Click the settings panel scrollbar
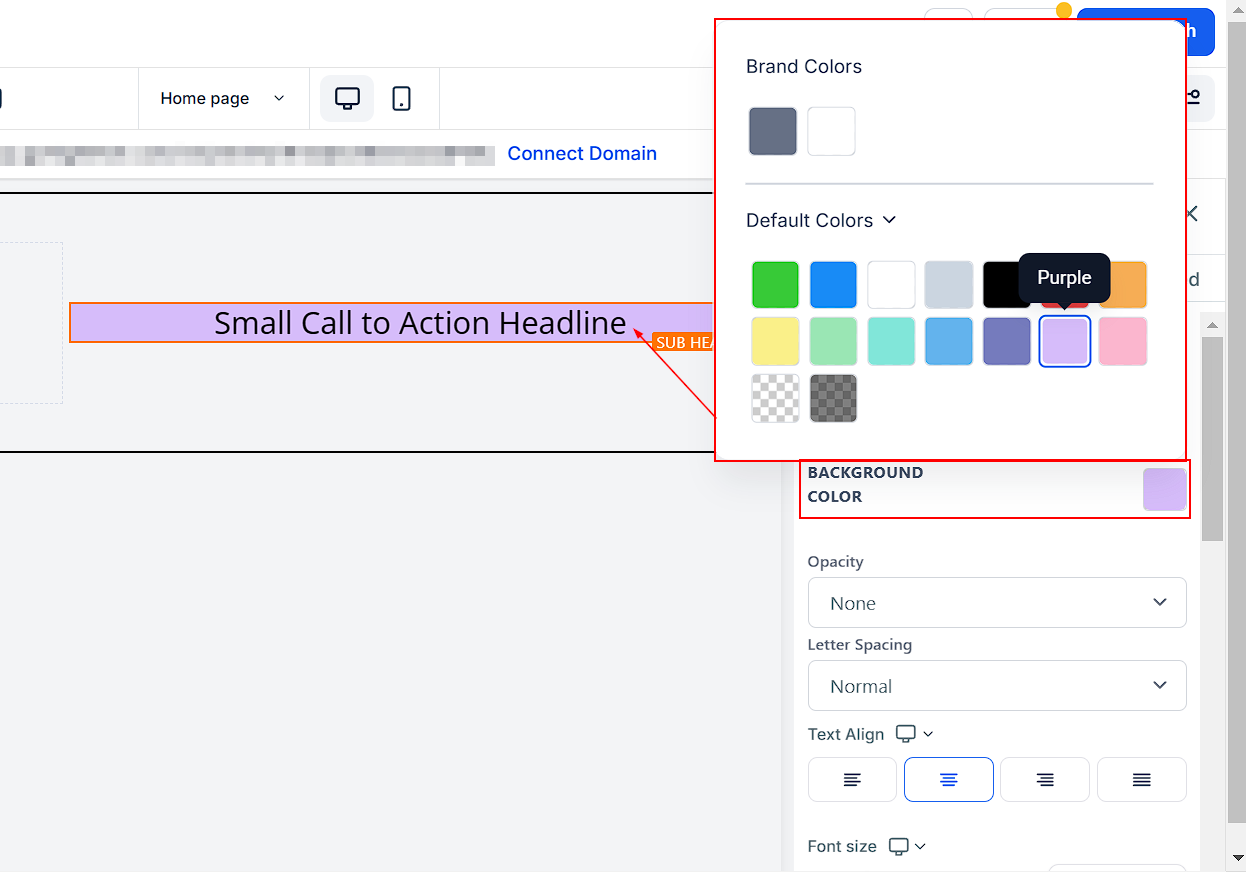The width and height of the screenshot is (1246, 872). point(1212,440)
